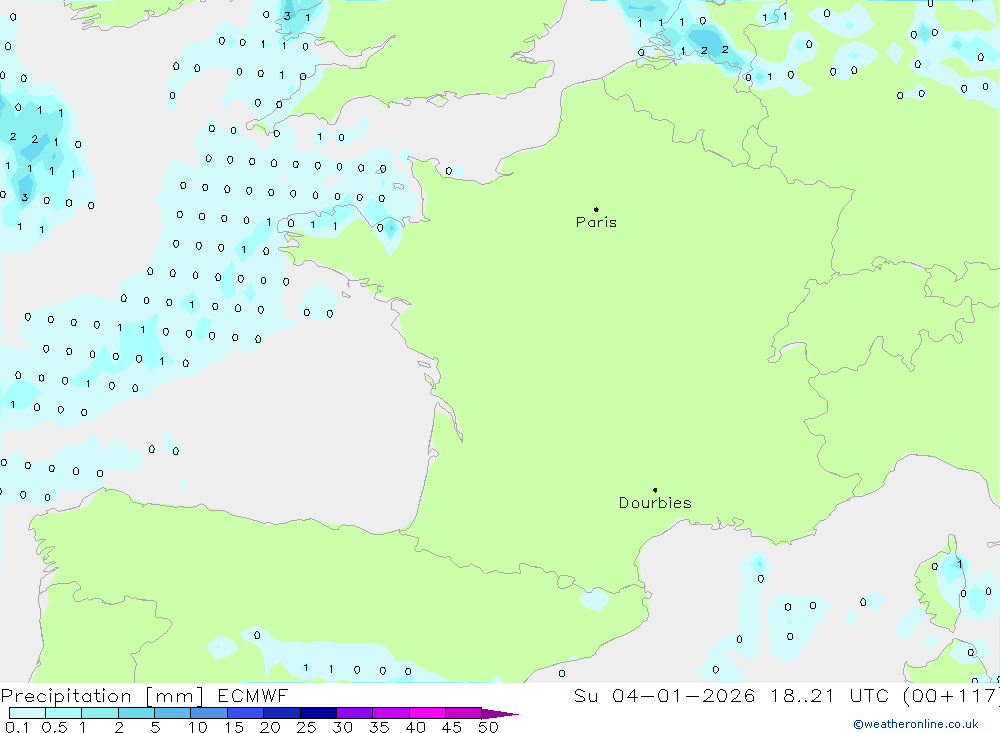Click the '(00+117' forecast offset text
The width and height of the screenshot is (1000, 733).
[950, 696]
